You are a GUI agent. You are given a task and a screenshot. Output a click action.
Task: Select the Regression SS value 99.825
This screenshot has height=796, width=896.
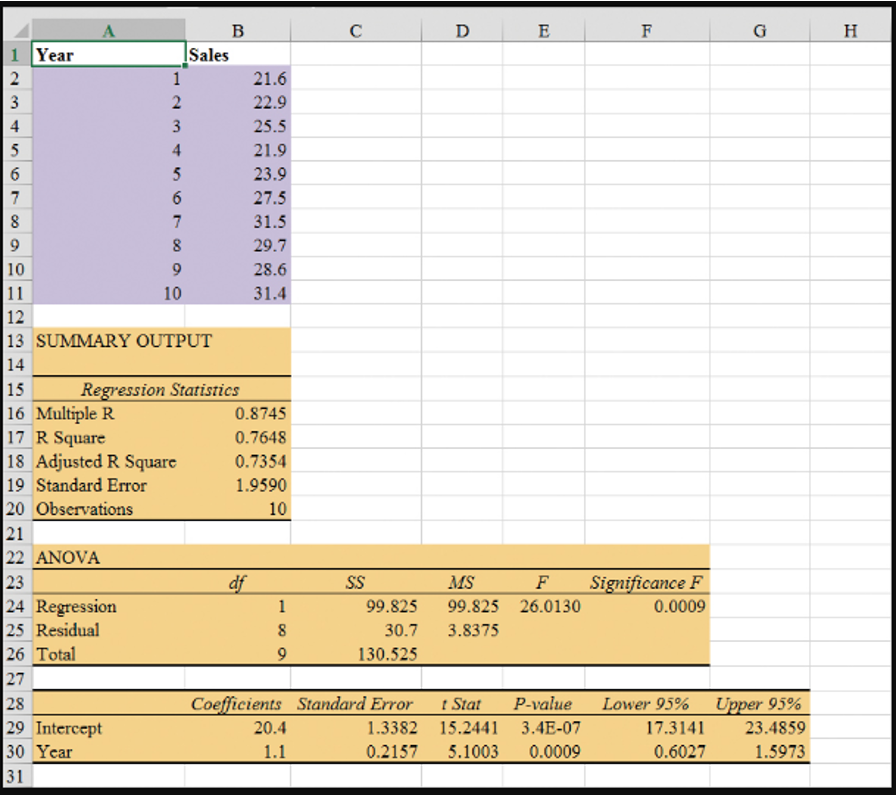[x=355, y=606]
